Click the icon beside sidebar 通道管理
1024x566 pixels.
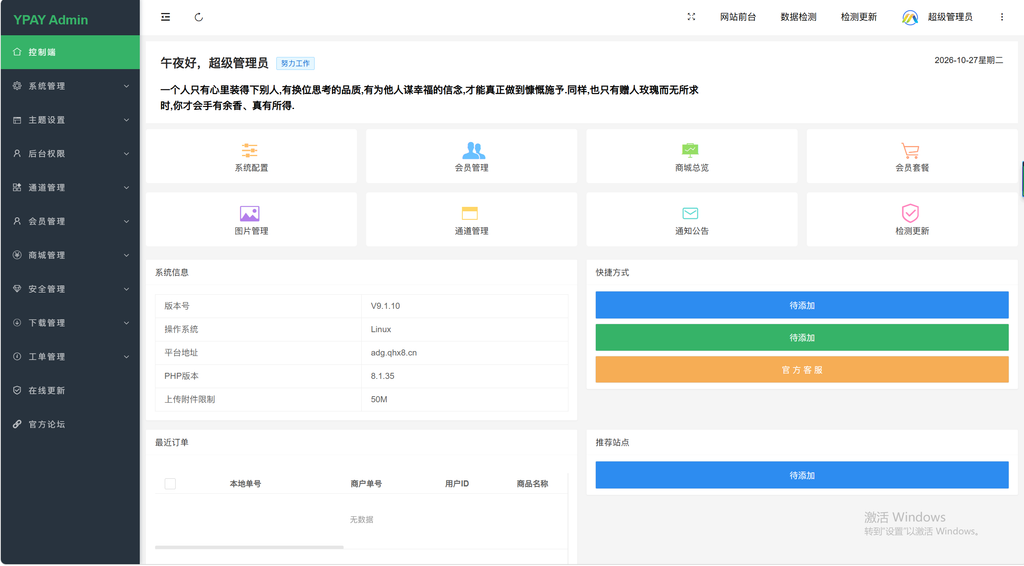17,187
